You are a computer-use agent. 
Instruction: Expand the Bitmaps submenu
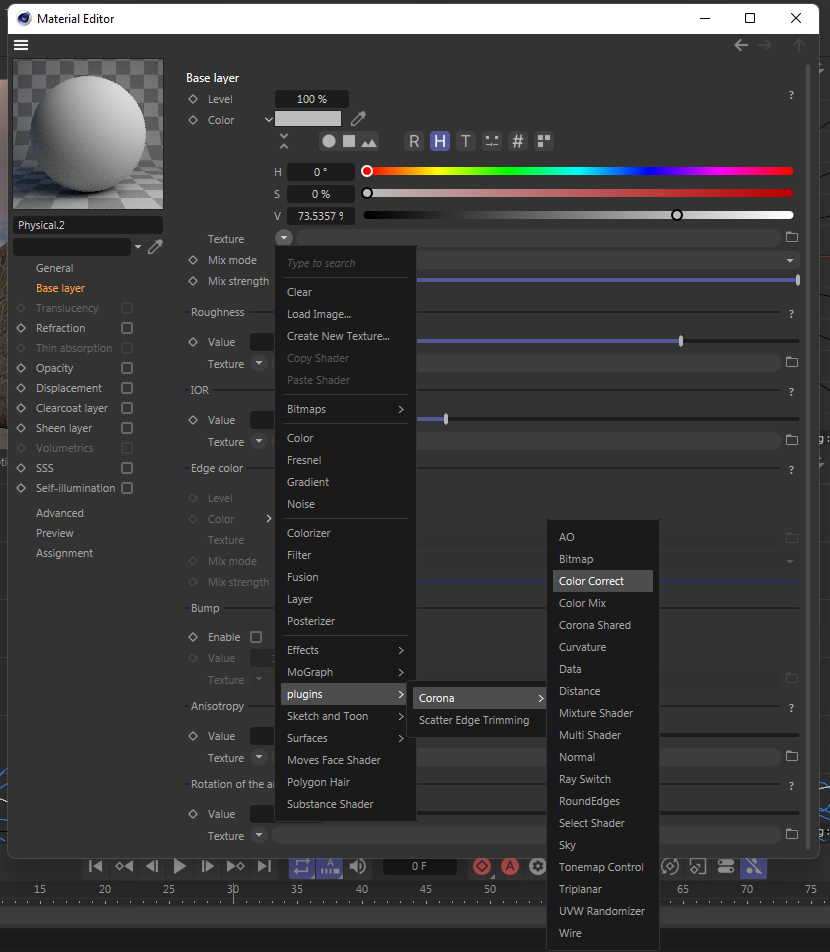[x=345, y=409]
